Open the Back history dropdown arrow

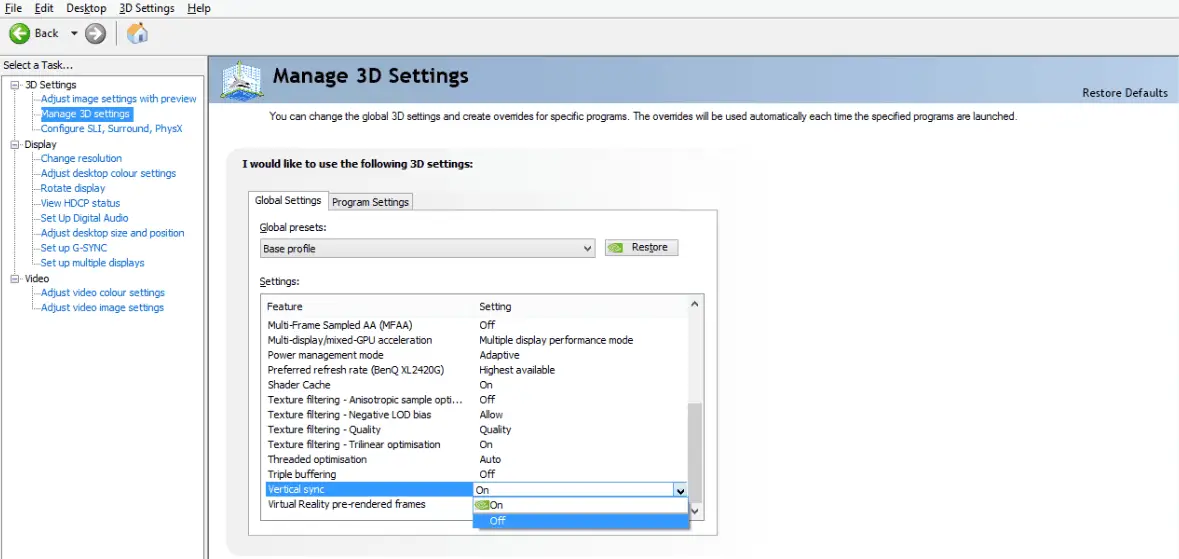[74, 33]
